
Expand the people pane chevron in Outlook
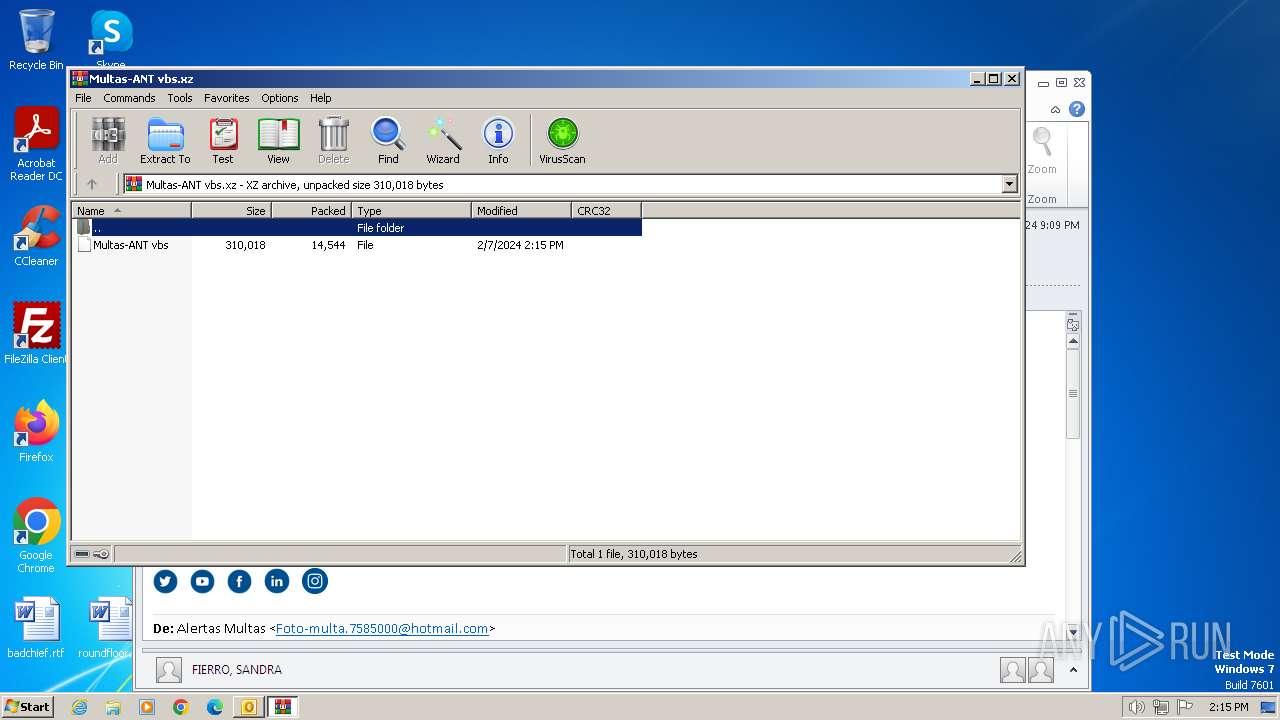(1073, 670)
